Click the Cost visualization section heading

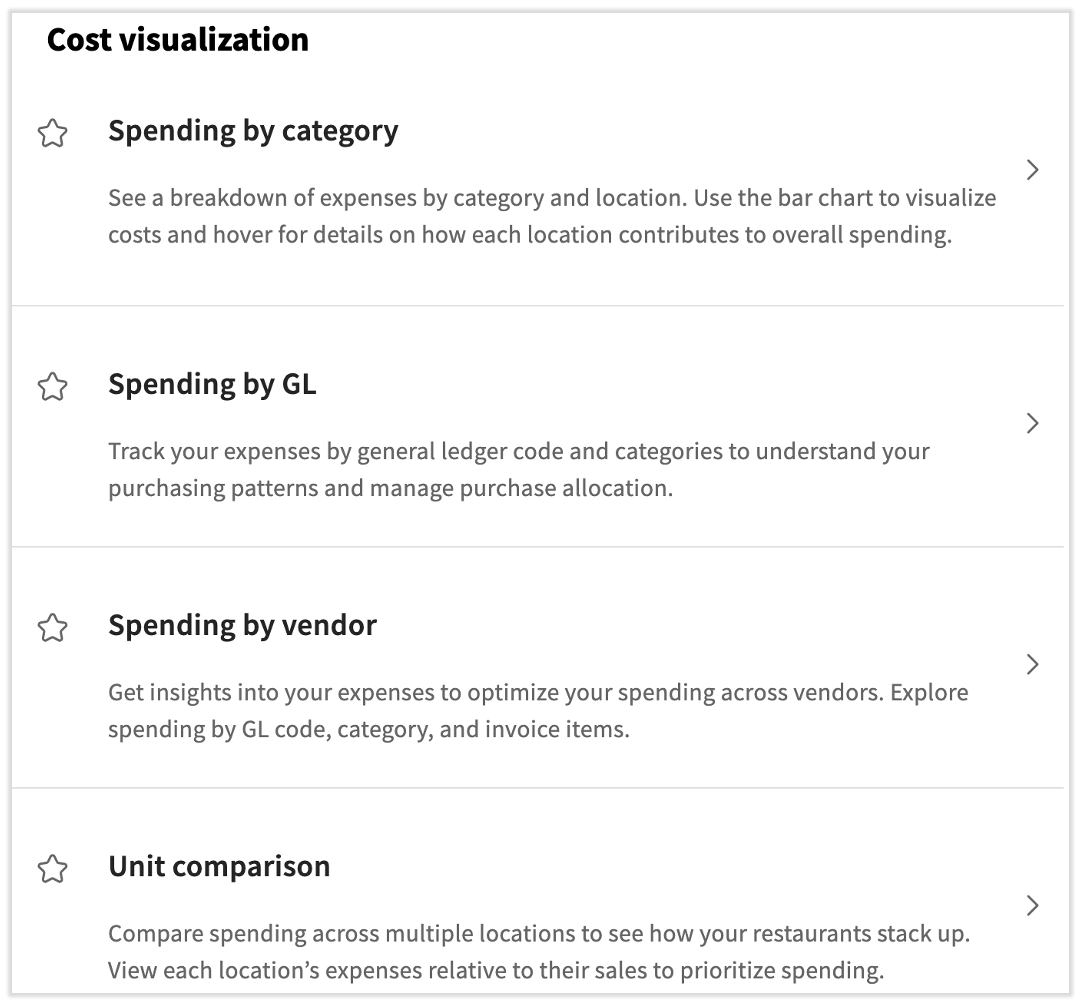click(178, 40)
